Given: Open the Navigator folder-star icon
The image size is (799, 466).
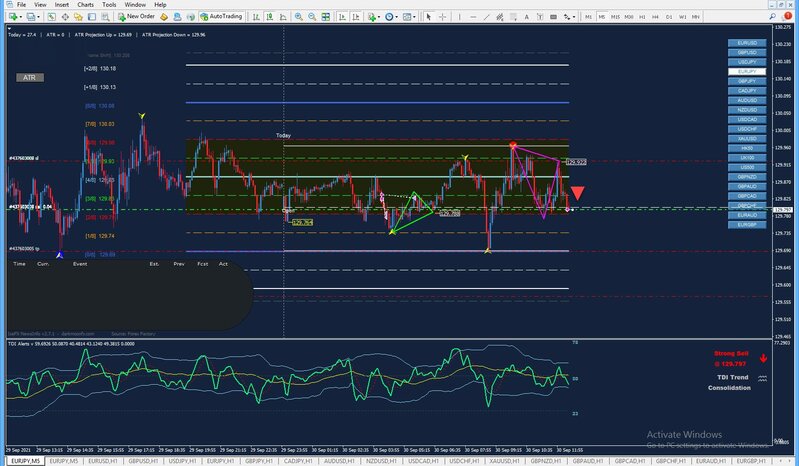Looking at the screenshot, I should [x=78, y=17].
